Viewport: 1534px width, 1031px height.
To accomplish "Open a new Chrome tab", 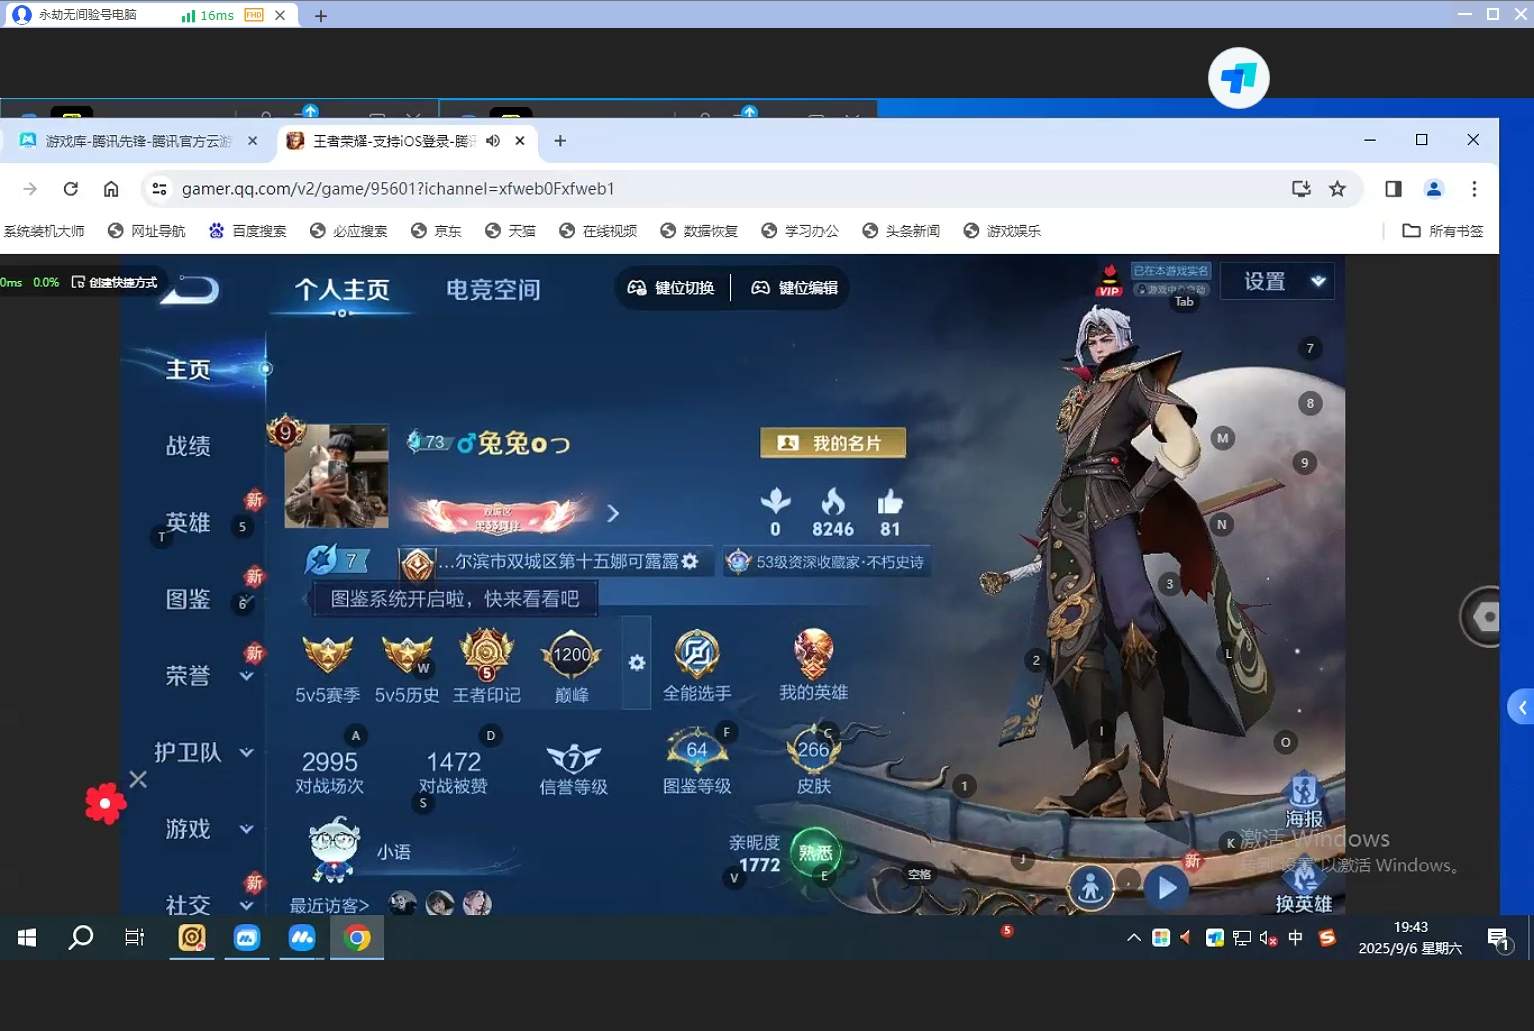I will point(560,141).
